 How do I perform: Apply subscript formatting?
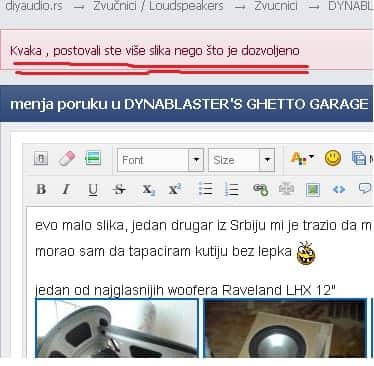tap(149, 190)
